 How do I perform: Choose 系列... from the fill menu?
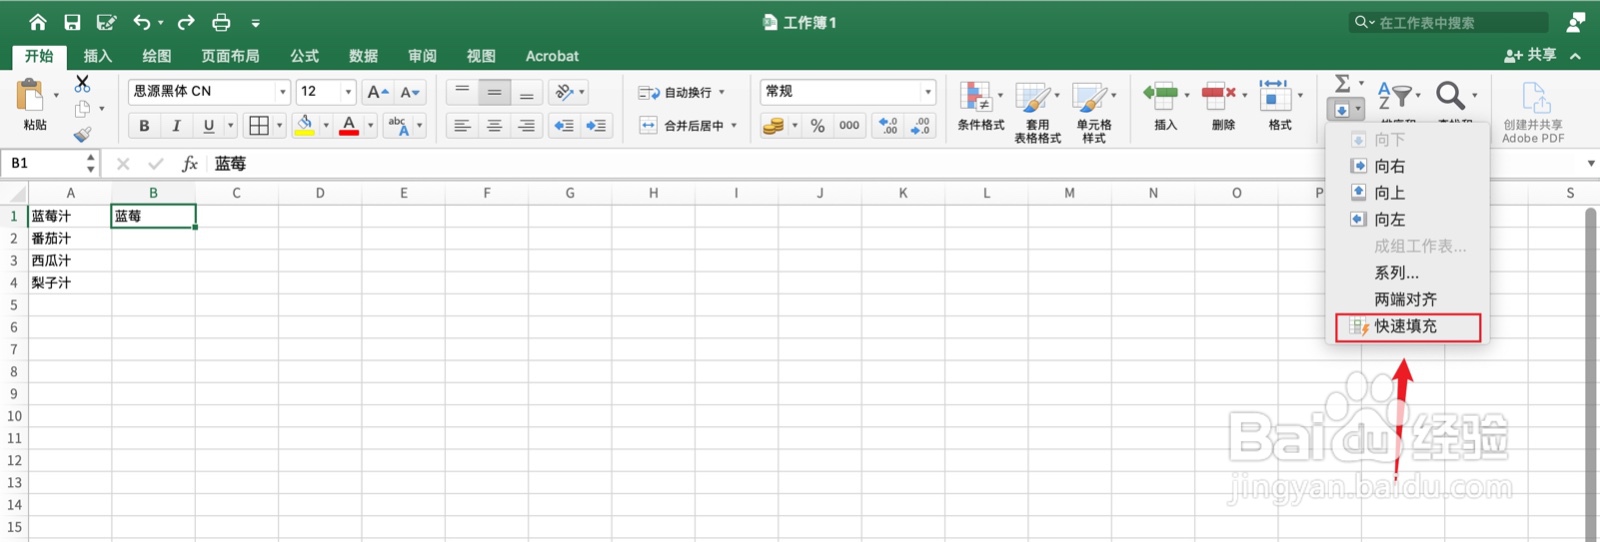[1408, 273]
